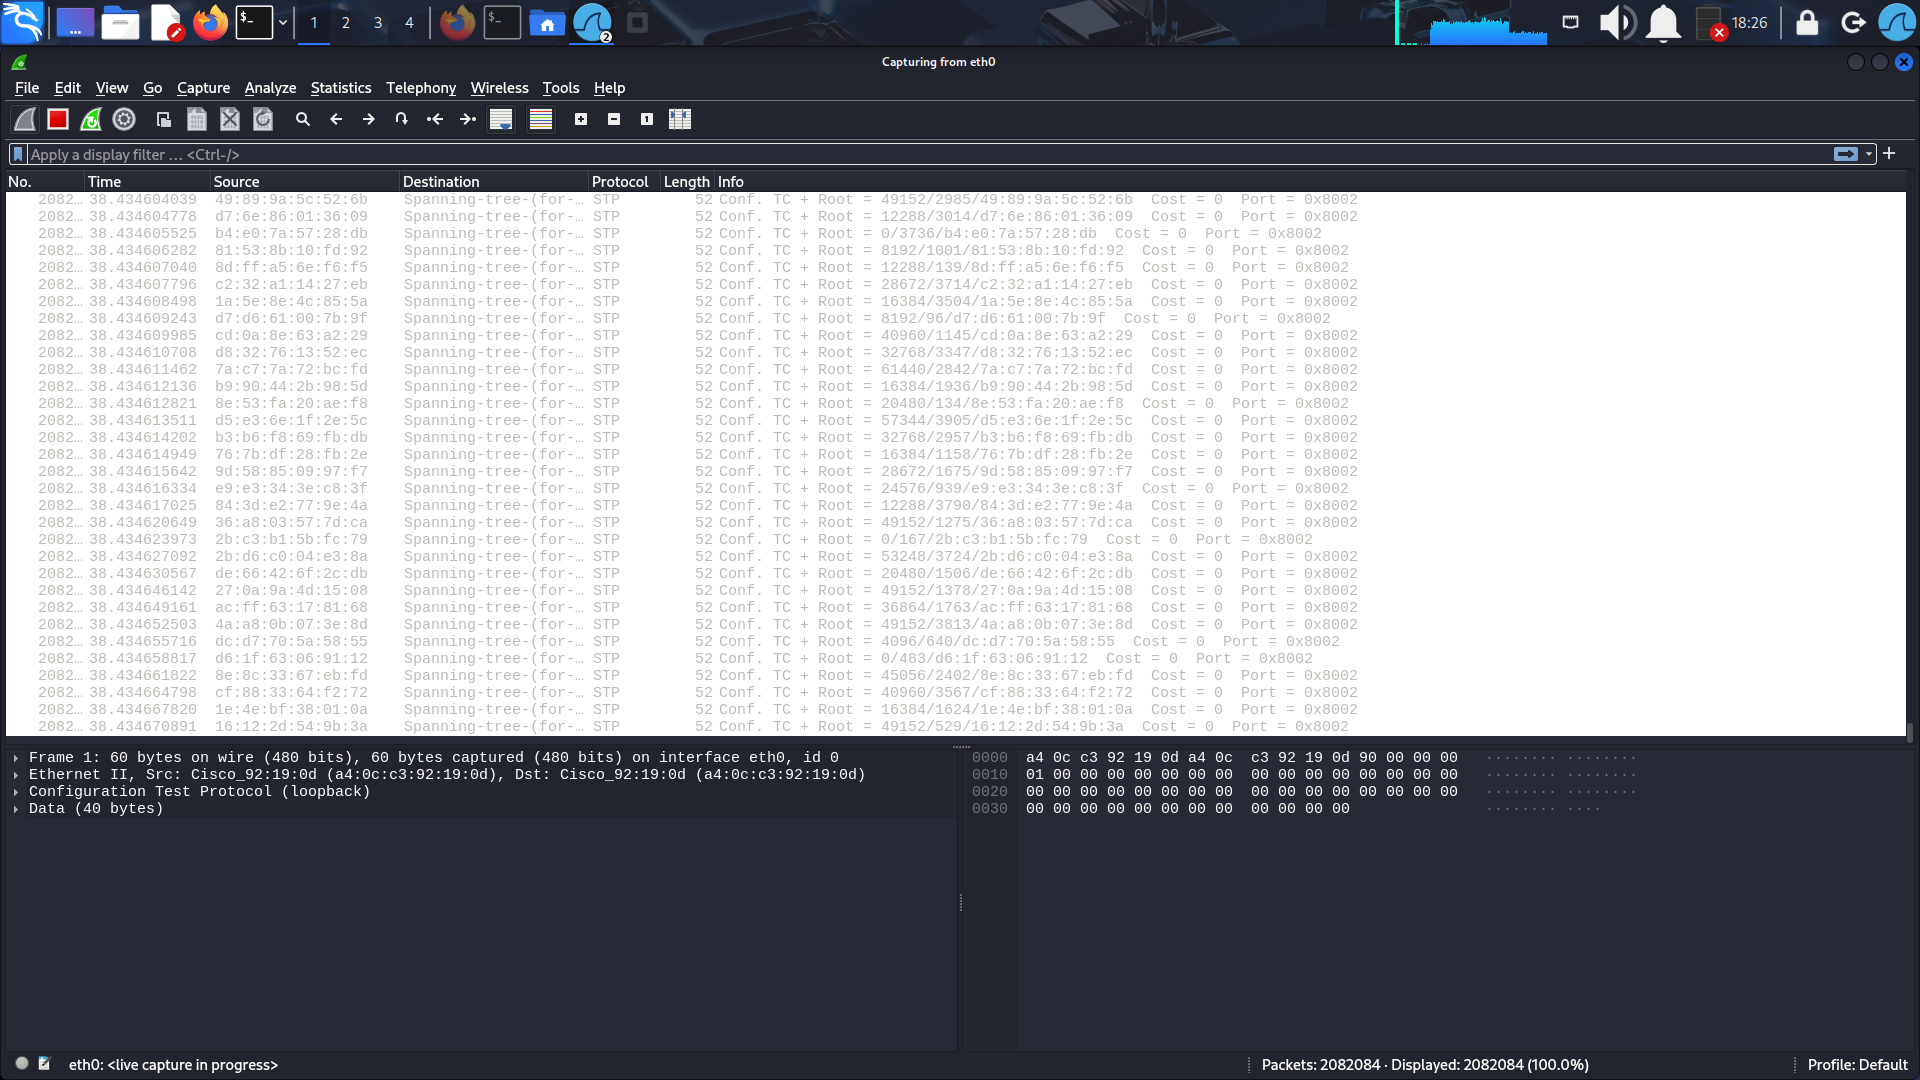This screenshot has width=1920, height=1080.
Task: Open a capture file icon
Action: pos(164,119)
